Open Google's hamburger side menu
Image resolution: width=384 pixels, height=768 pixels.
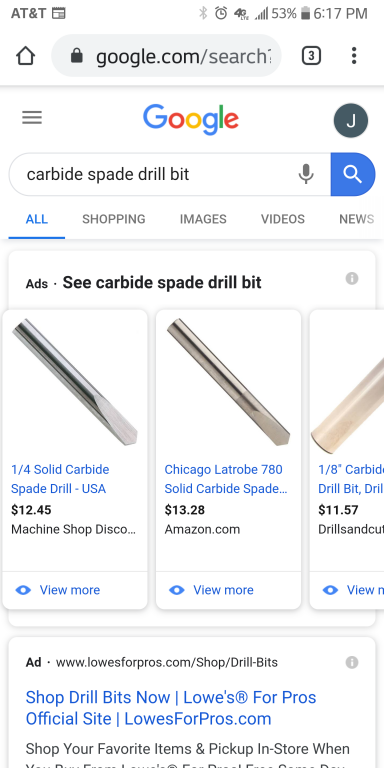pos(32,118)
